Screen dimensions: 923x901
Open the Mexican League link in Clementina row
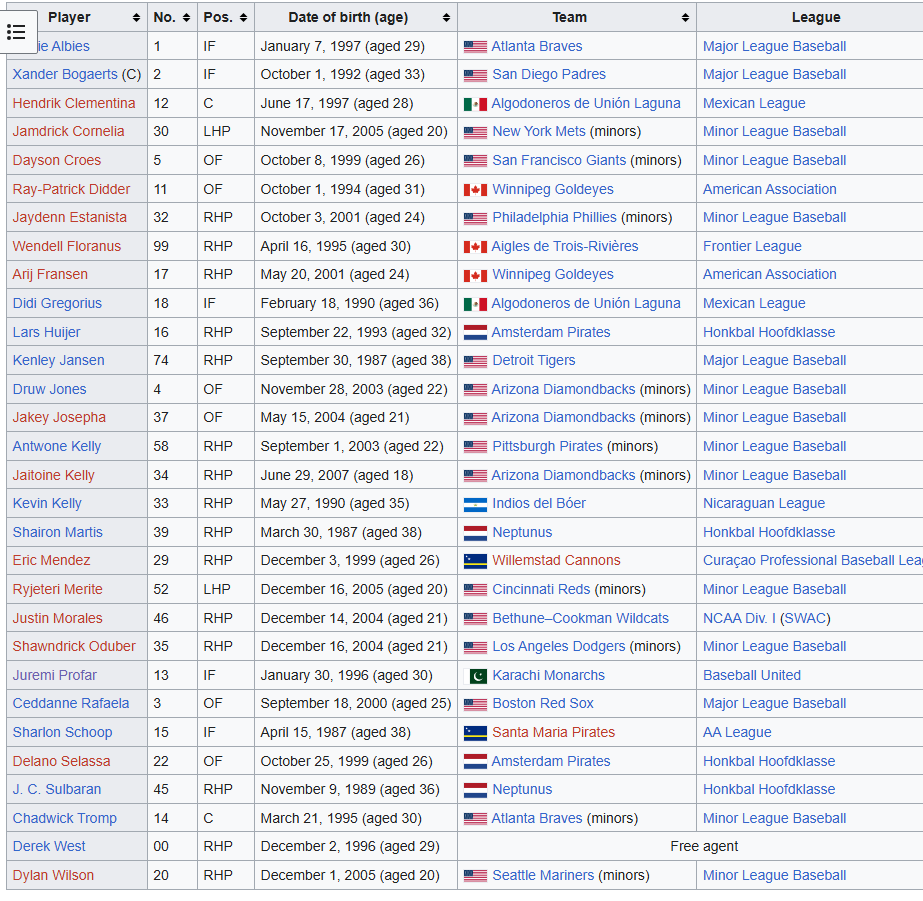(x=753, y=104)
